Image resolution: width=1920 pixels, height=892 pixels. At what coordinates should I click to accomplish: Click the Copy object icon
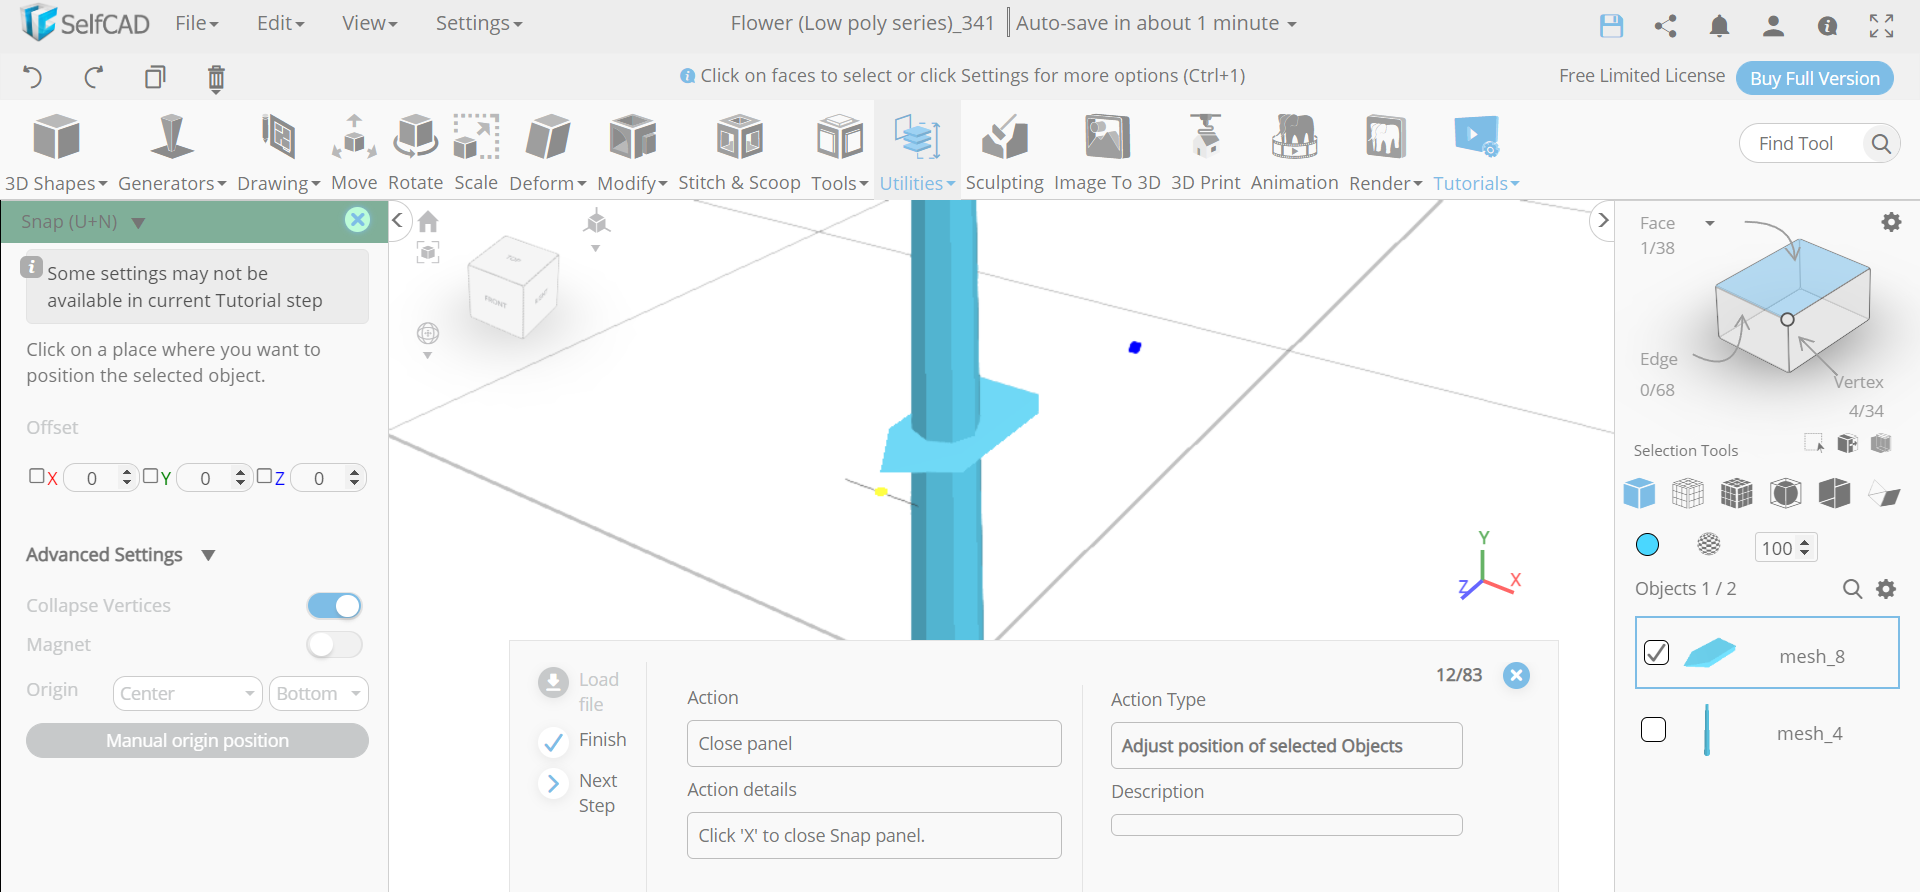point(155,77)
